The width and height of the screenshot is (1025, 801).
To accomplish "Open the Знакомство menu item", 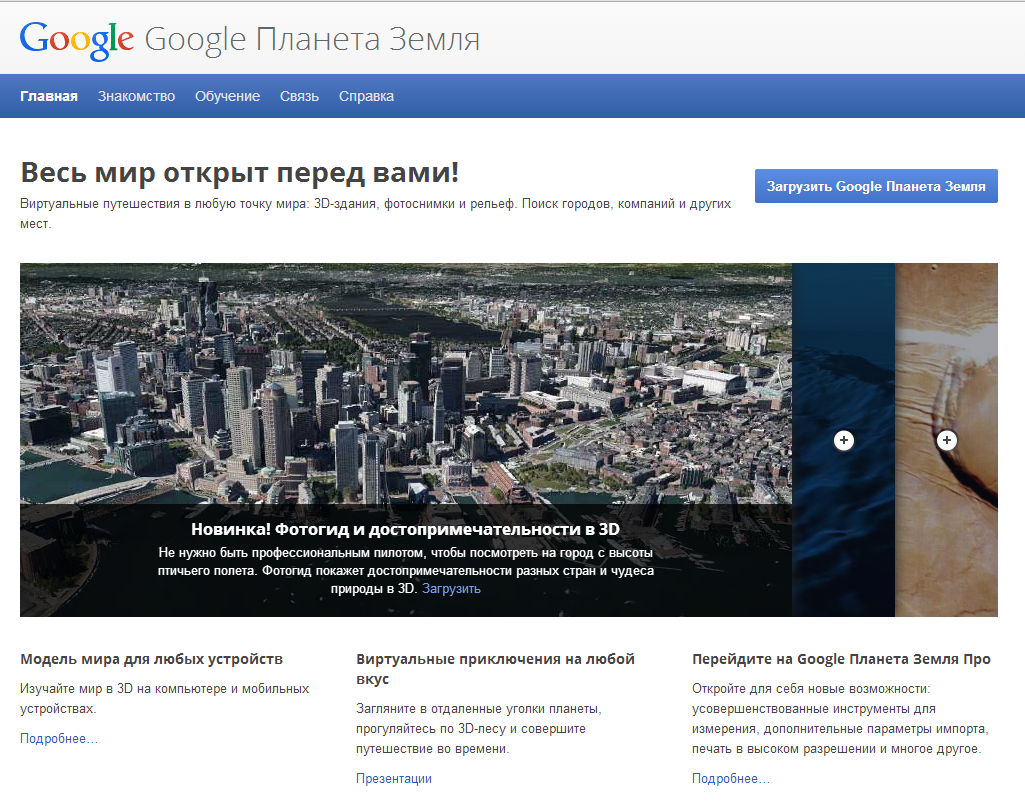I will tap(137, 96).
